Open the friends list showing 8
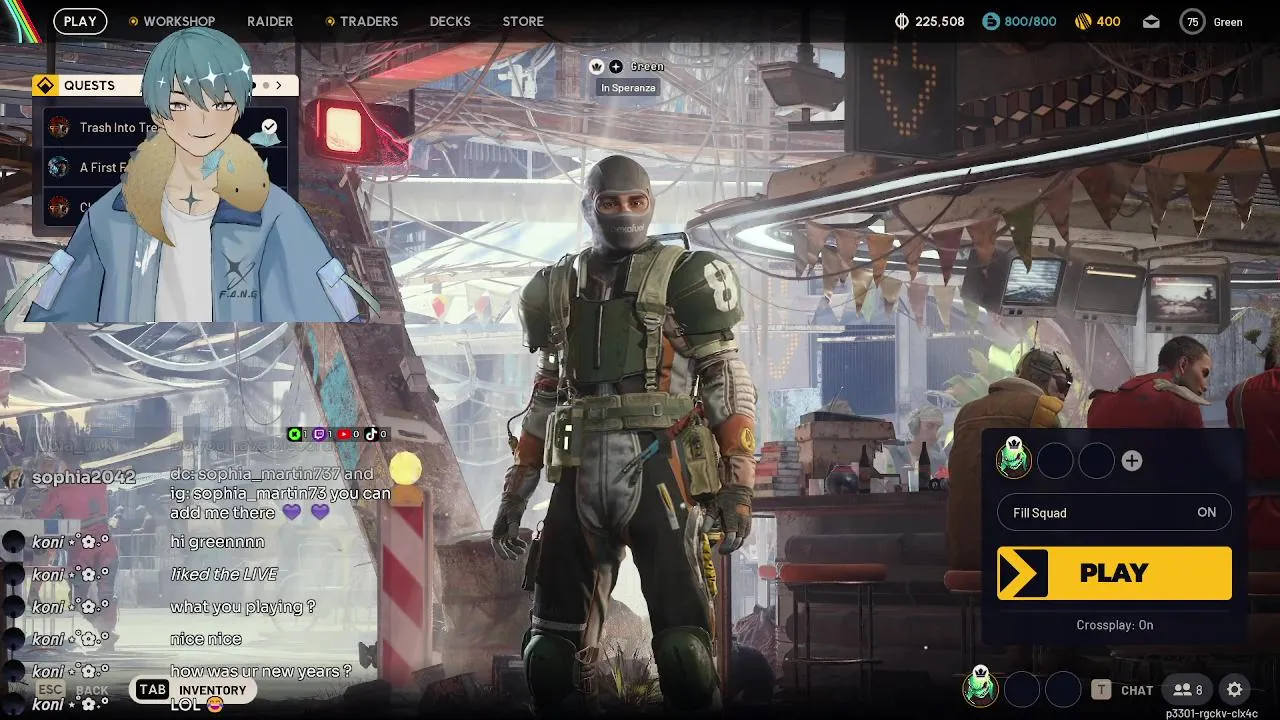This screenshot has width=1280, height=720. (x=1188, y=690)
